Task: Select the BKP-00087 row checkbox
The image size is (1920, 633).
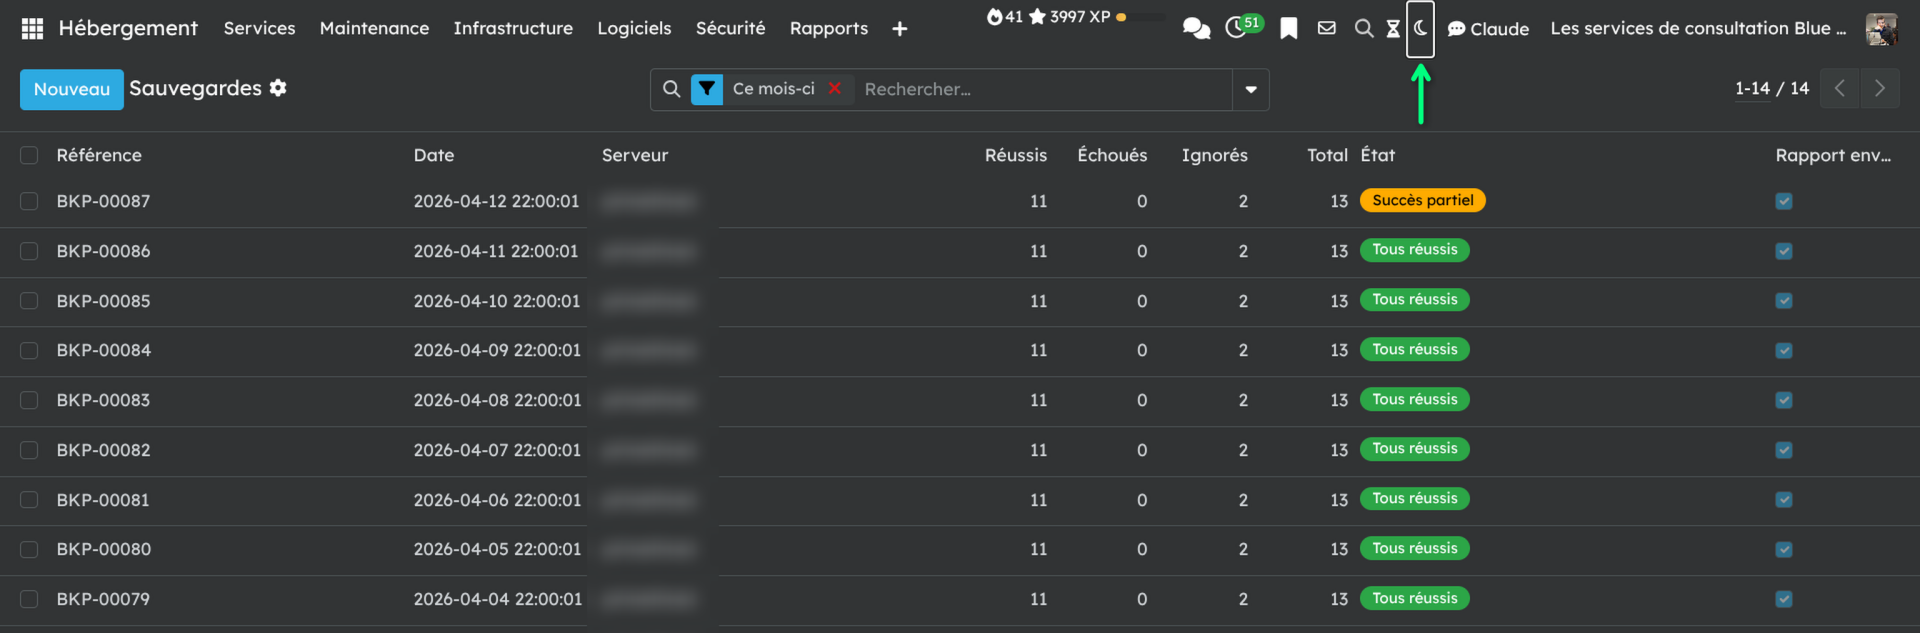Action: [x=29, y=201]
